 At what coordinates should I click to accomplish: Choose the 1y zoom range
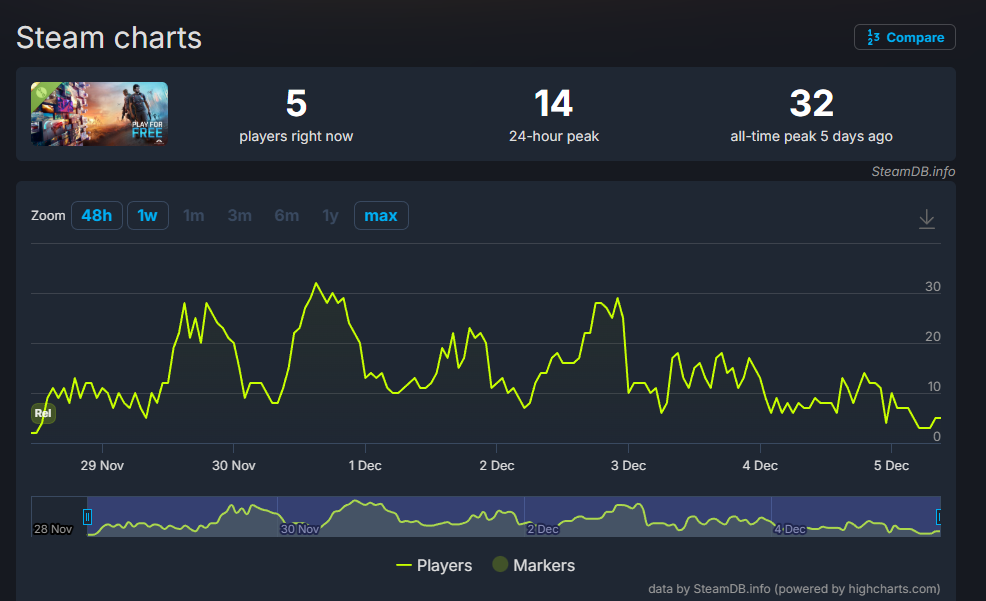click(330, 216)
